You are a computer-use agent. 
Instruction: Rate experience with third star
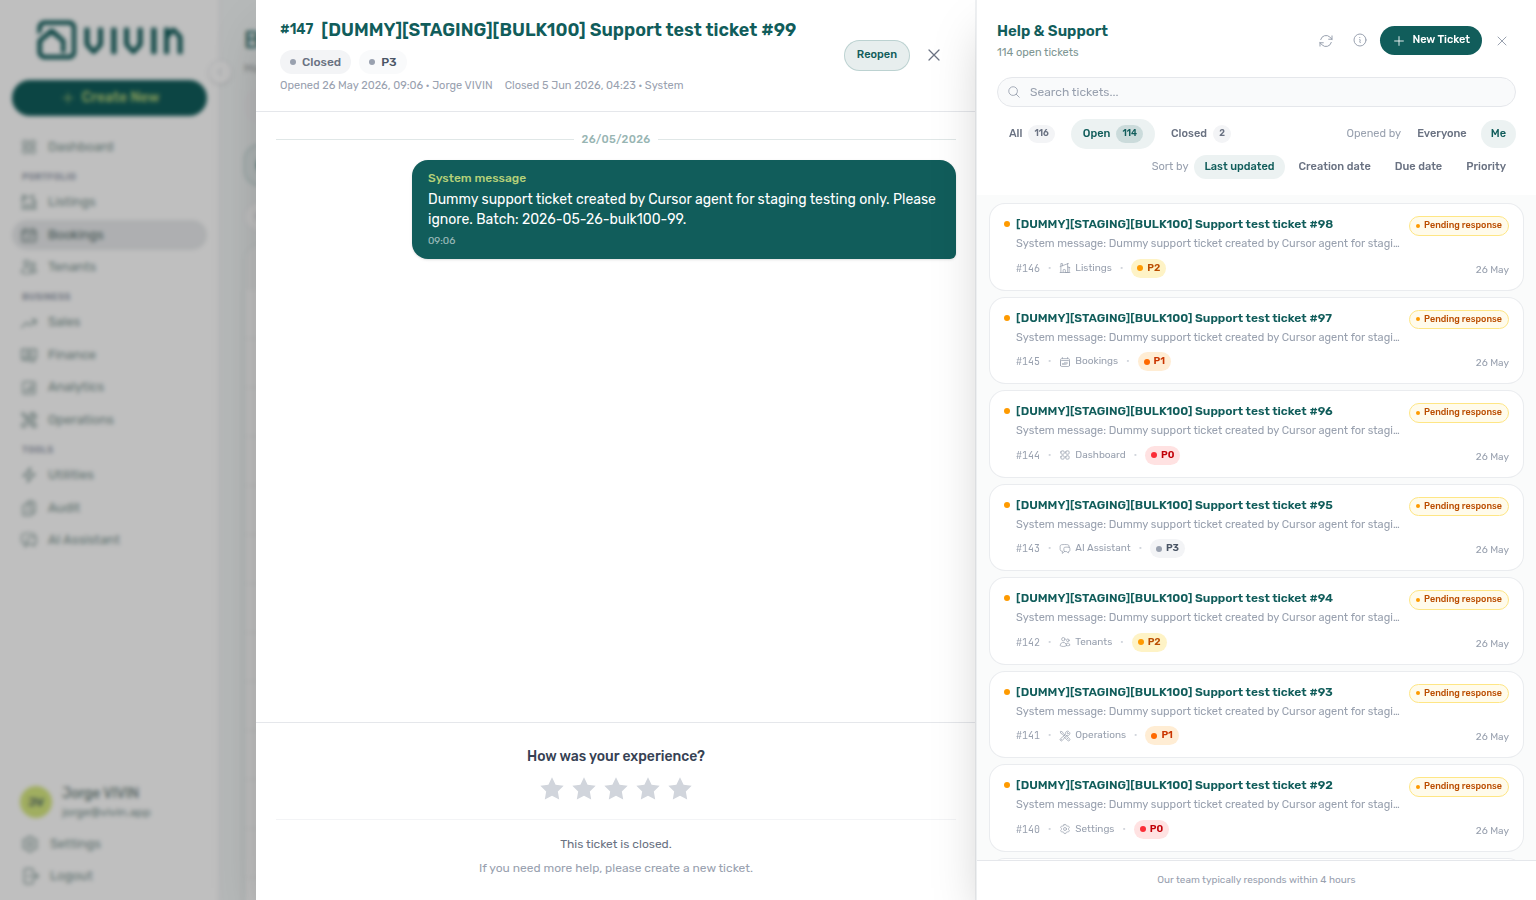click(616, 789)
